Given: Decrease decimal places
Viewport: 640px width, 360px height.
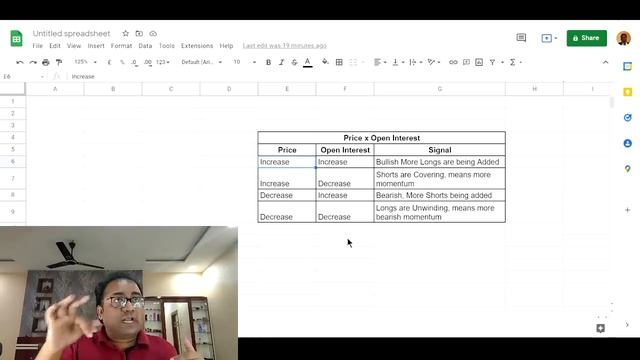Looking at the screenshot, I should point(135,62).
